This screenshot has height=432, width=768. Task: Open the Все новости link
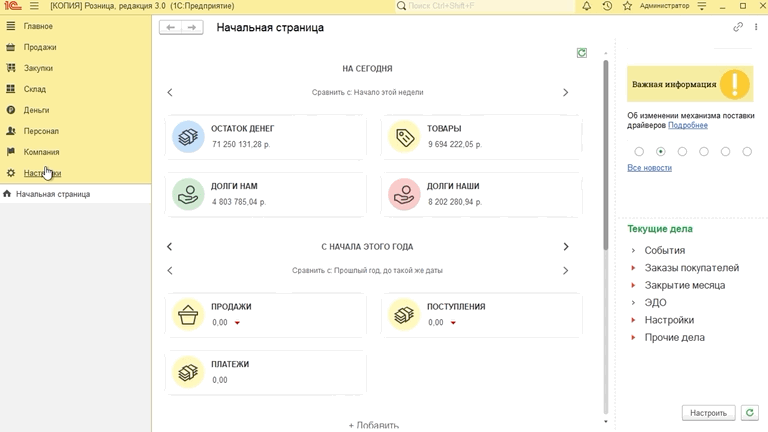click(x=649, y=168)
